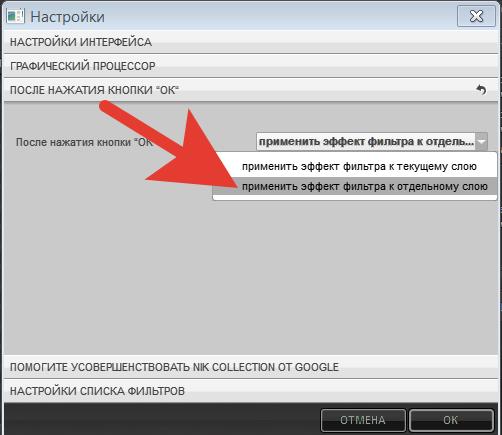Image resolution: width=502 pixels, height=435 pixels.
Task: Click the reset arrow icon in section header
Action: point(481,90)
